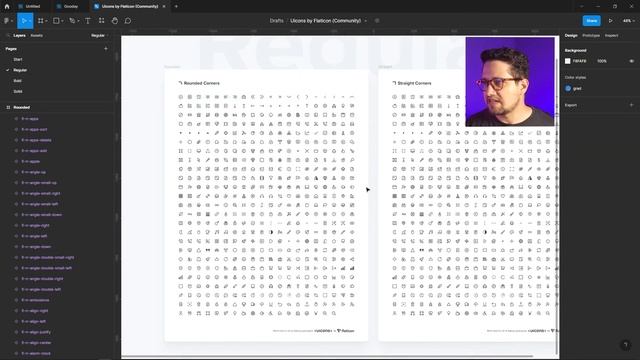Image resolution: width=640 pixels, height=360 pixels.
Task: Open the Solid page
Action: 18,91
